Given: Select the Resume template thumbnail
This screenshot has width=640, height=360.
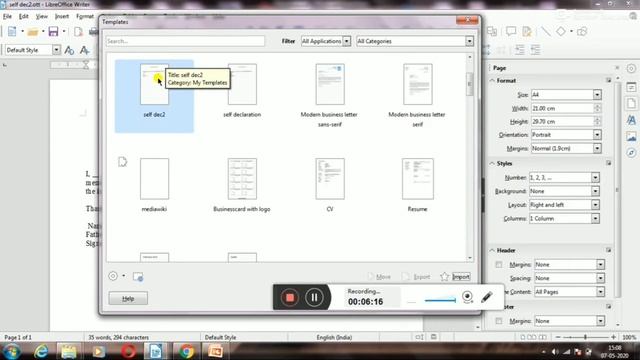Looking at the screenshot, I should point(418,179).
